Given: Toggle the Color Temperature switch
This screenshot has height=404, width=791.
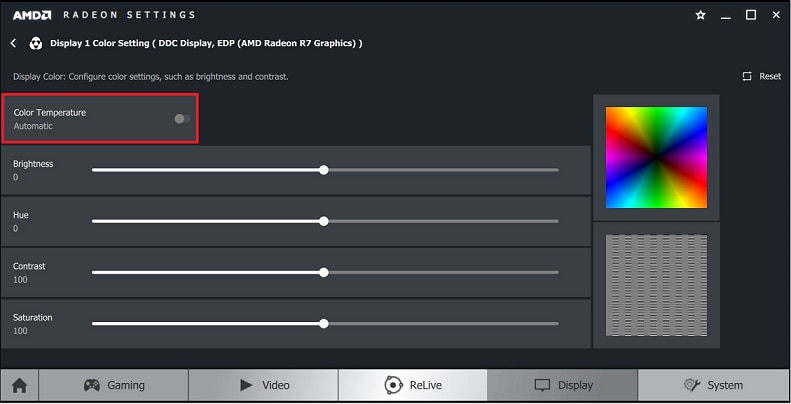Looking at the screenshot, I should point(182,119).
